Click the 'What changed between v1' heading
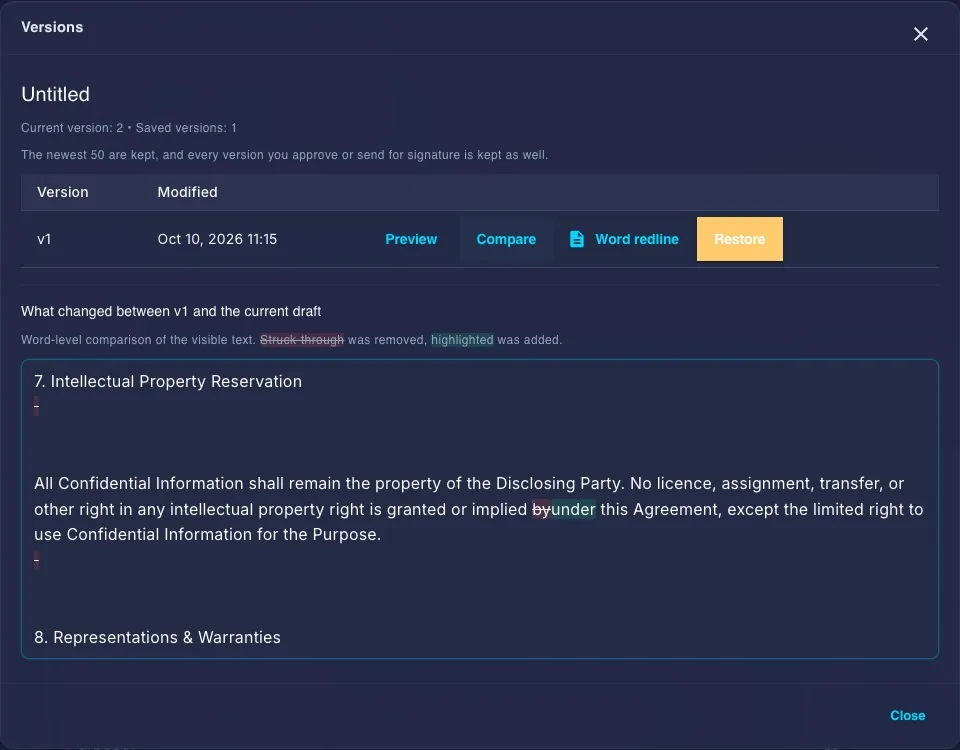The width and height of the screenshot is (960, 750). tap(171, 311)
